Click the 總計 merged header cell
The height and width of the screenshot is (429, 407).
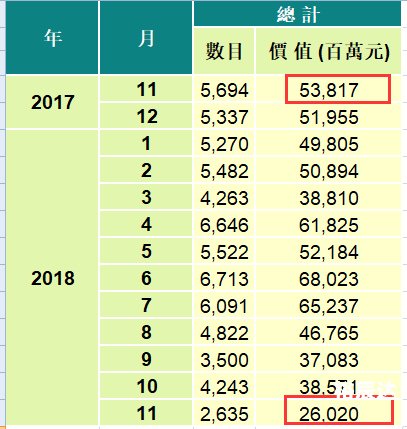point(297,13)
